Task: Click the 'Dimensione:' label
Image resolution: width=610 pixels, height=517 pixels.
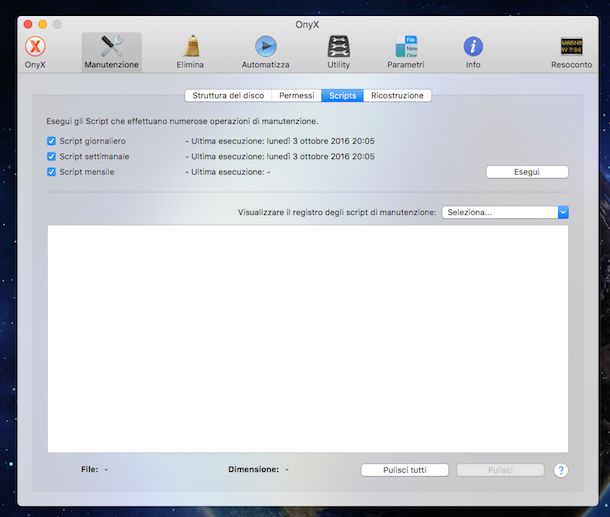Action: tap(254, 470)
